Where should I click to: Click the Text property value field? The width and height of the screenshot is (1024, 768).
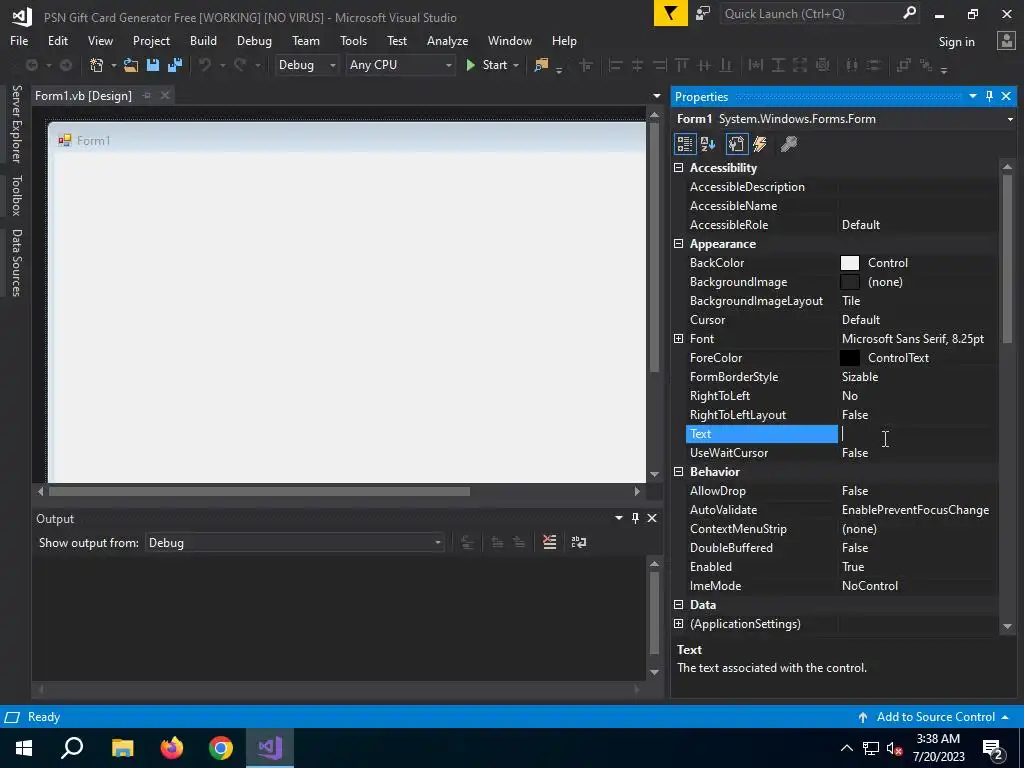click(918, 434)
